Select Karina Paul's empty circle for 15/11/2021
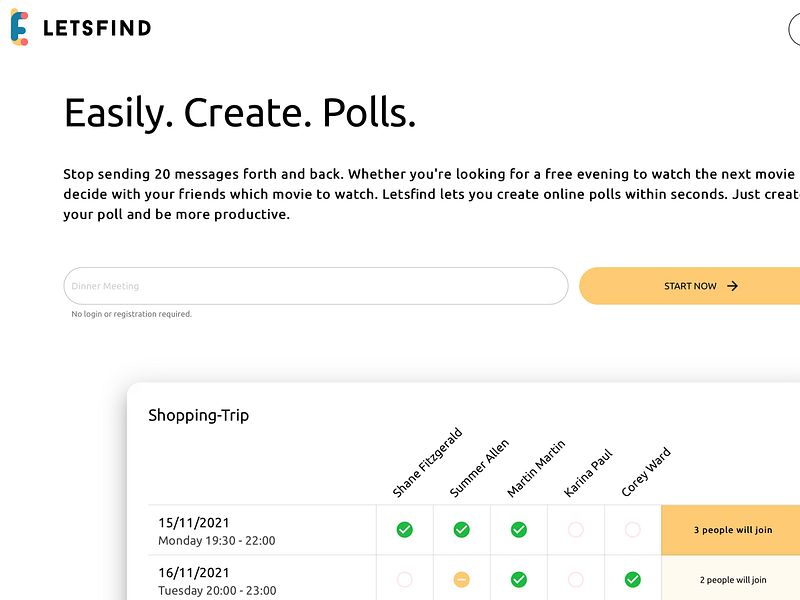This screenshot has height=600, width=800. [x=576, y=530]
